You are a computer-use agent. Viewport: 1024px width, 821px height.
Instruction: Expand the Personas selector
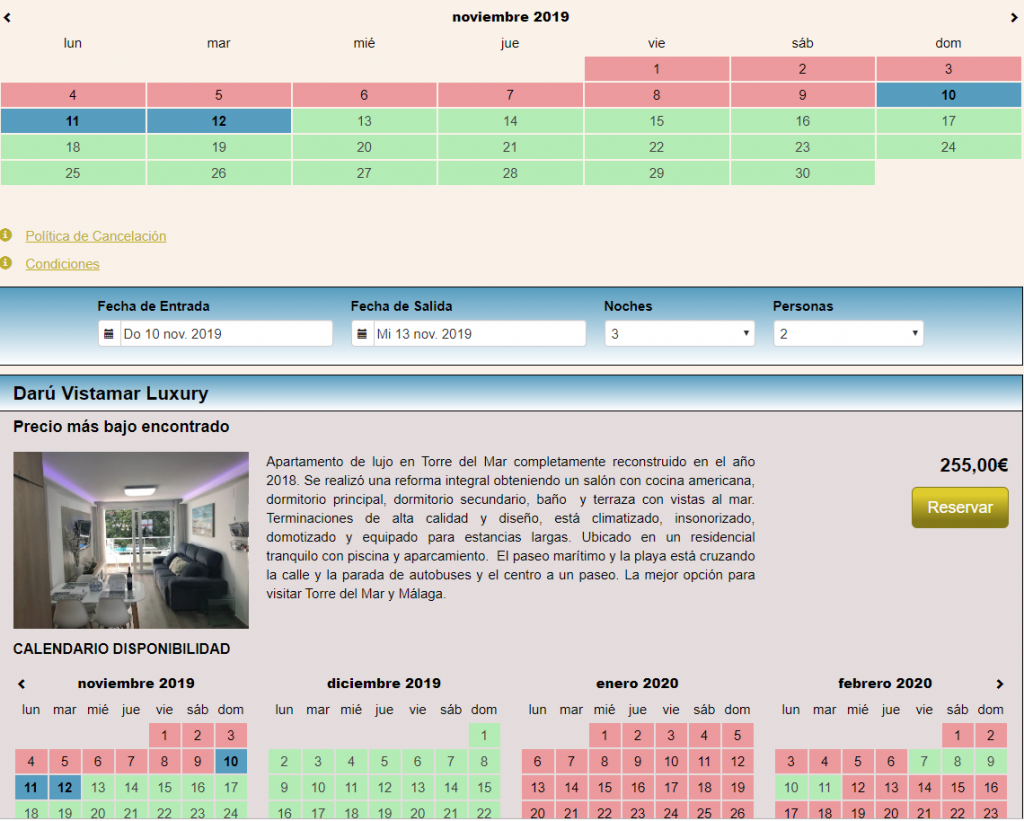click(x=848, y=334)
